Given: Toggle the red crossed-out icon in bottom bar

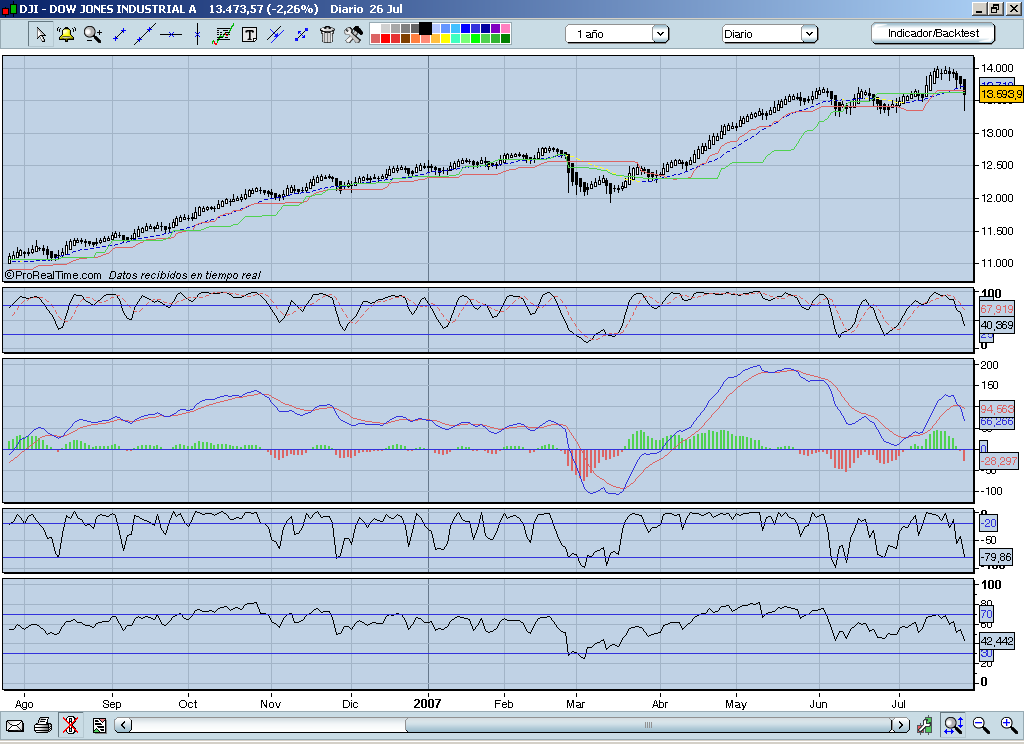Looking at the screenshot, I should pos(71,725).
